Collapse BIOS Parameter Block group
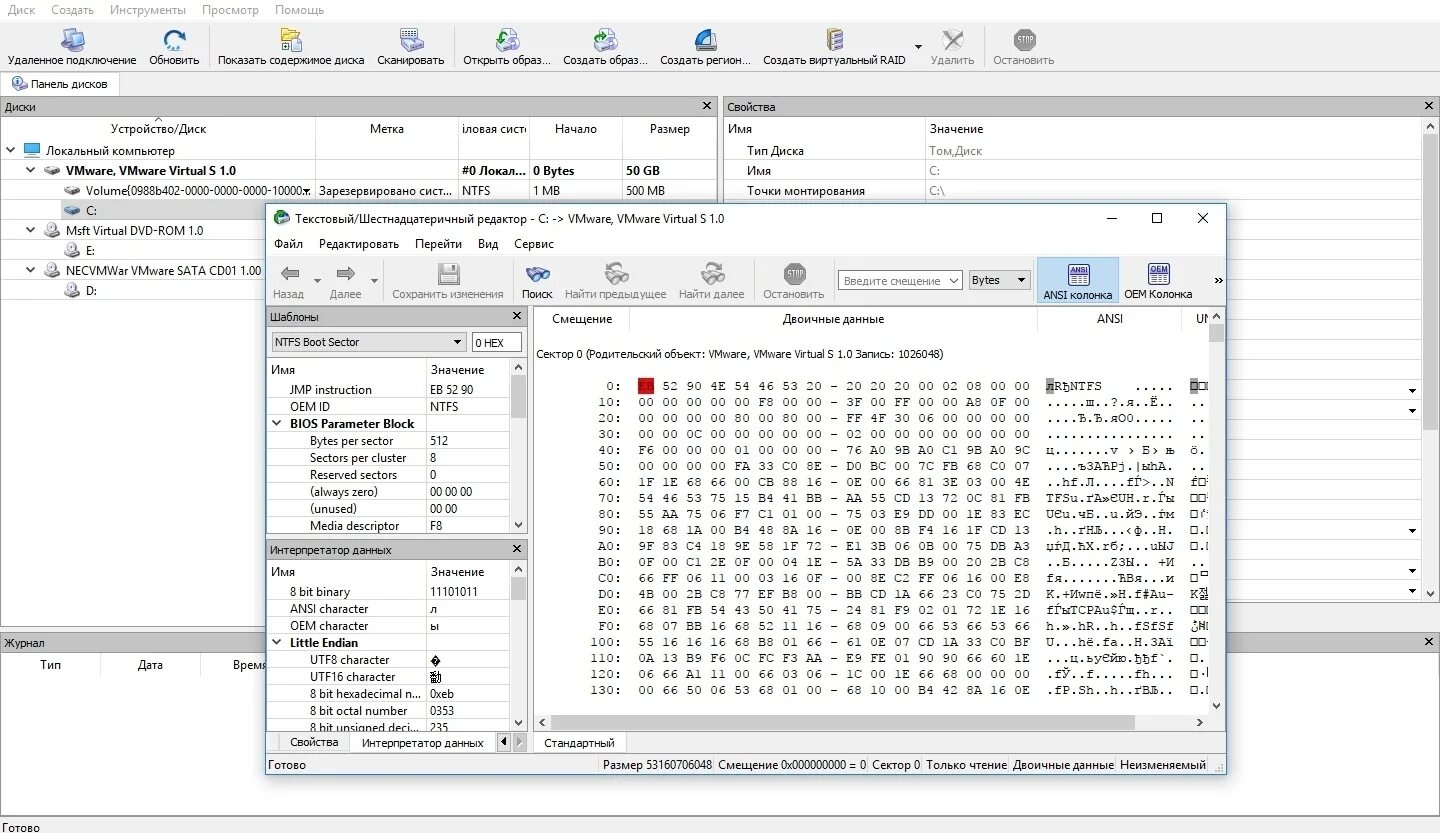 pos(277,423)
